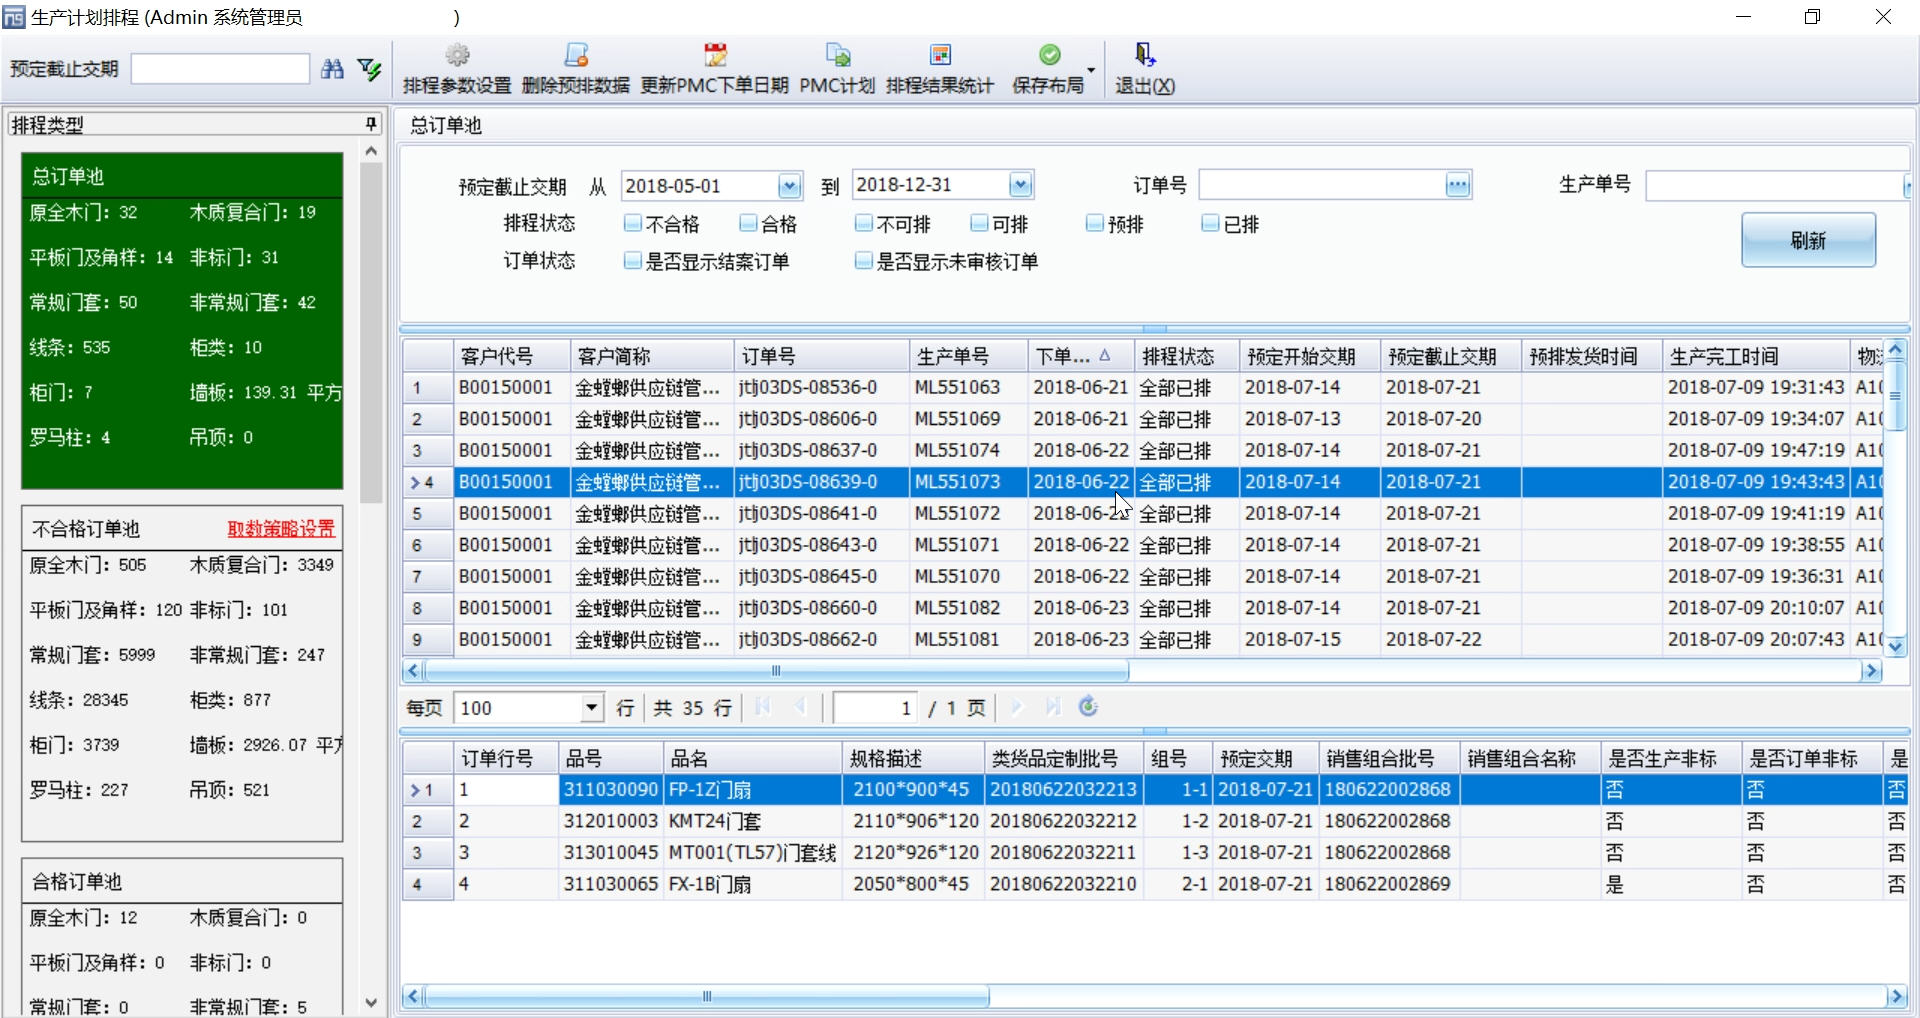Check the 不可排 checkbox
The width and height of the screenshot is (1920, 1018).
point(864,223)
